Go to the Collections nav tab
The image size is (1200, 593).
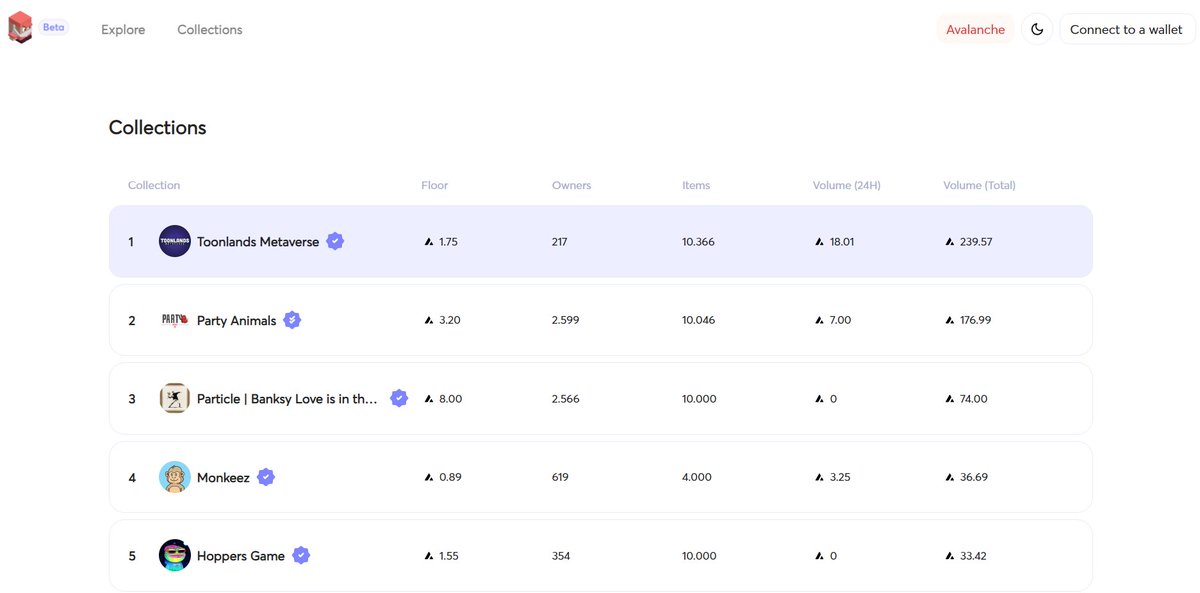210,30
